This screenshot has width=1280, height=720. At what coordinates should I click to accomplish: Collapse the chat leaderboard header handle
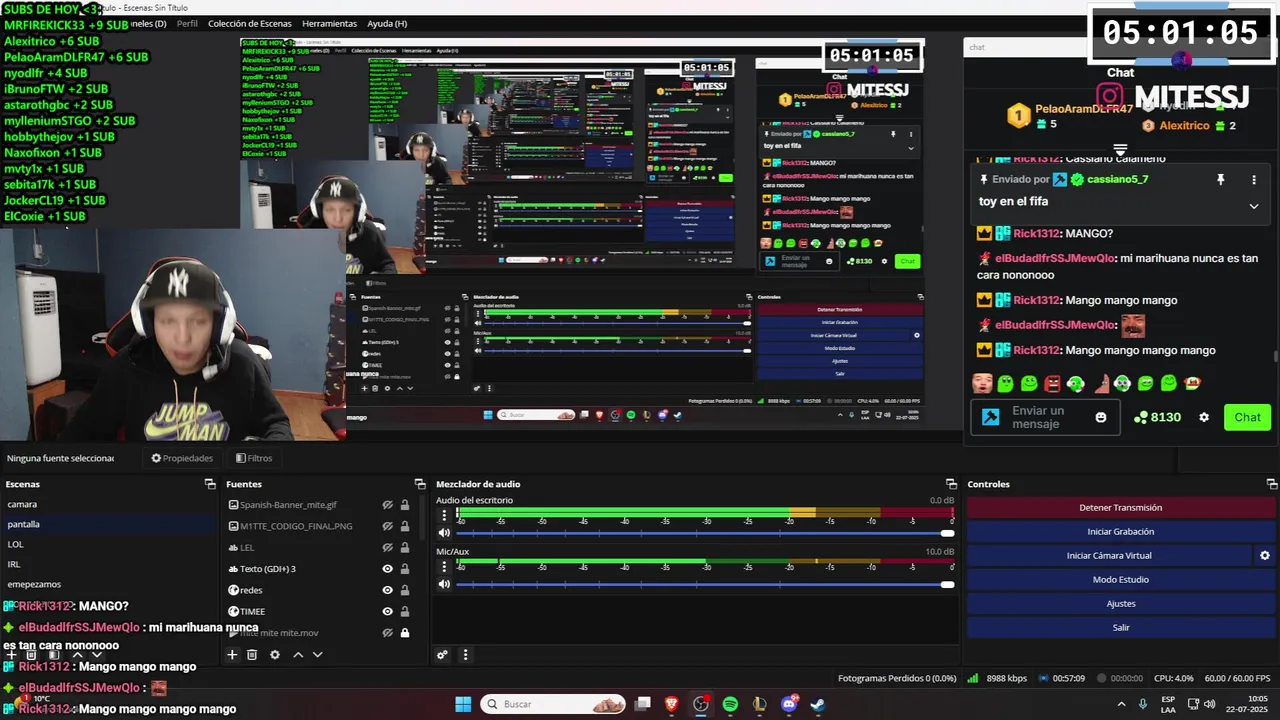click(1120, 150)
